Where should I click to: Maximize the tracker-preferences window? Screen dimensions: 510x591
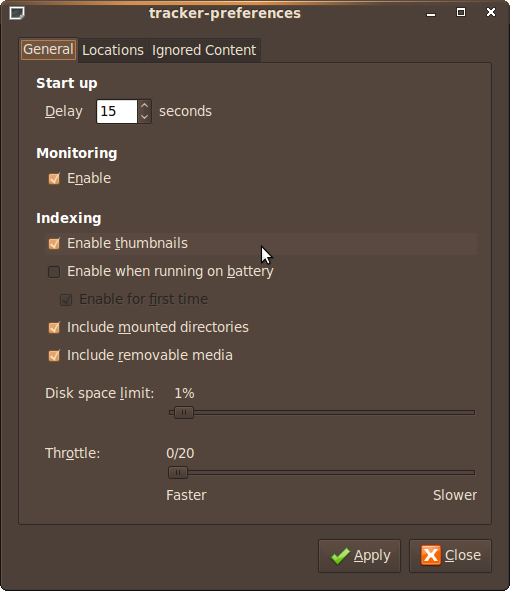pos(461,12)
